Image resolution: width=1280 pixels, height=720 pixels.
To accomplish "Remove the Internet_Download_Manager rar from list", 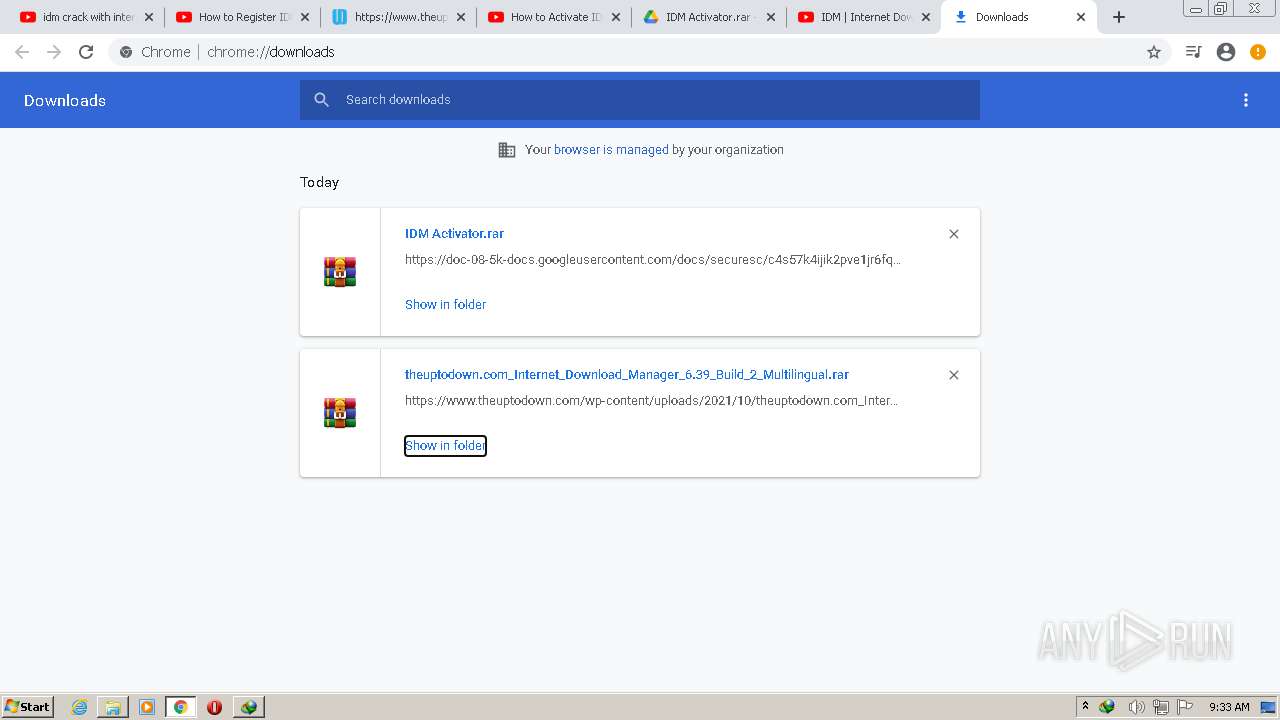I will 954,375.
